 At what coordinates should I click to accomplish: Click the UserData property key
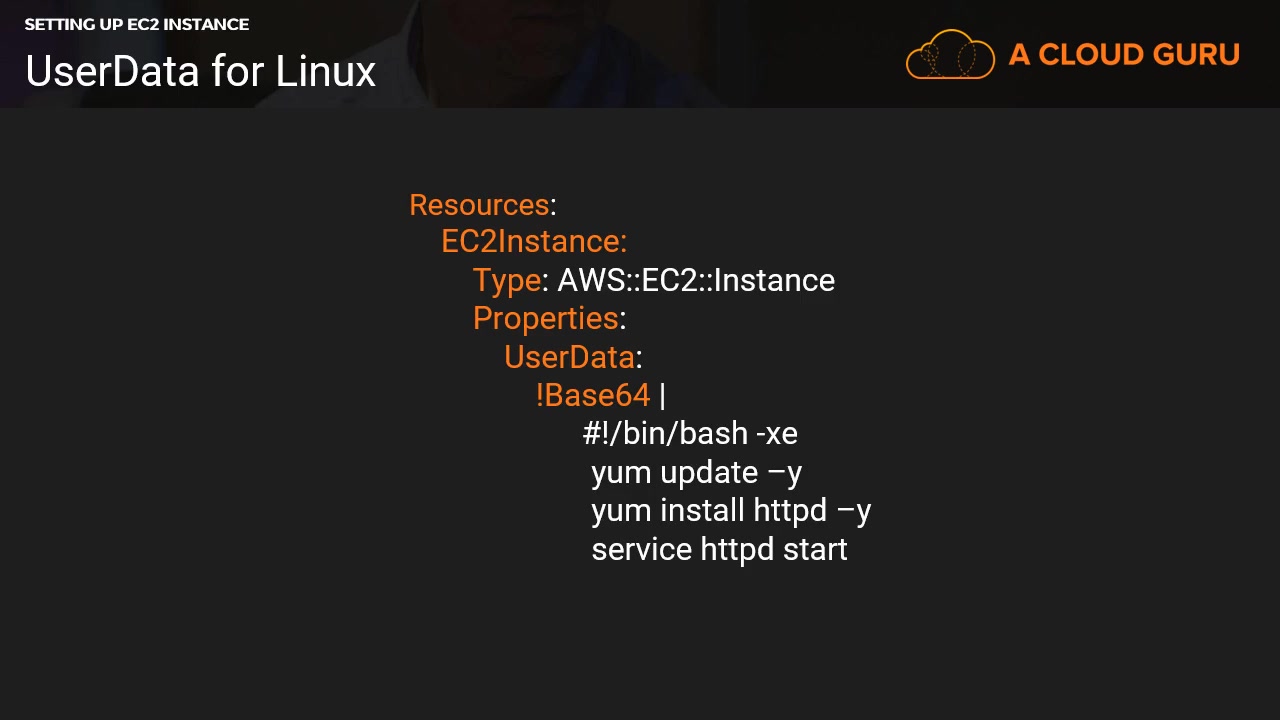coord(569,357)
